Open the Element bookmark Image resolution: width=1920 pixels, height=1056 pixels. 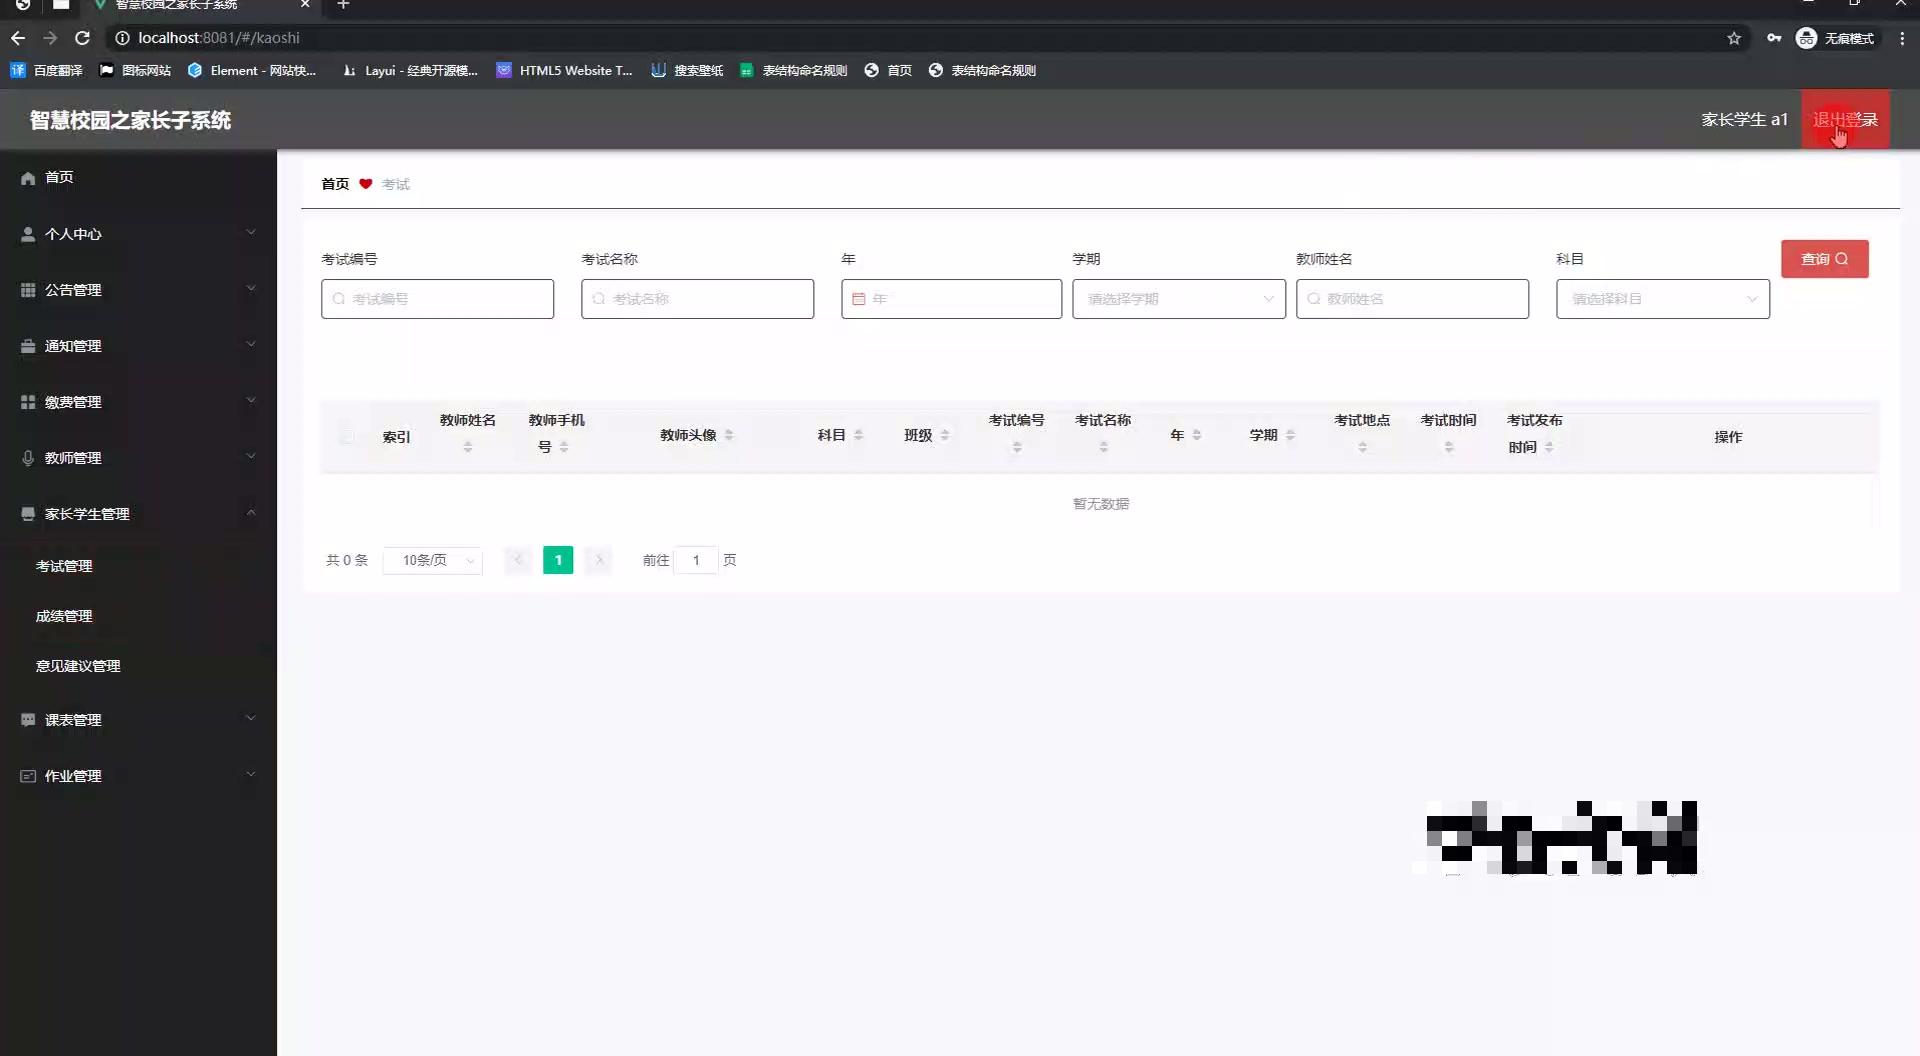point(252,70)
